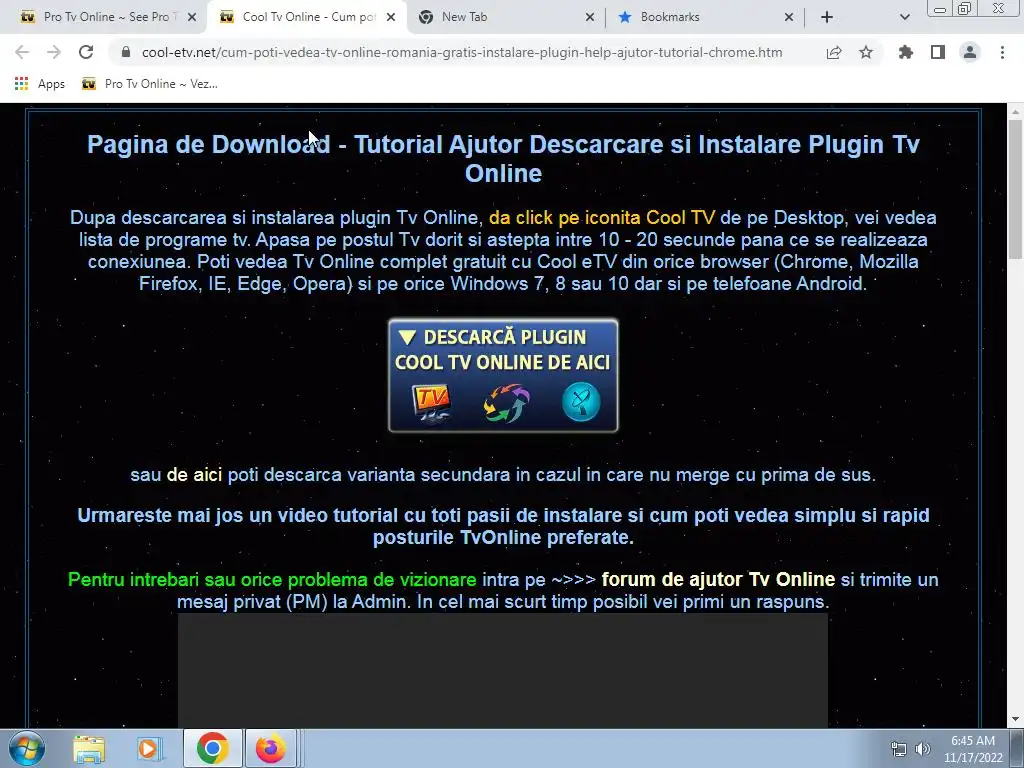Open the 'de aici' secondary download link
1024x768 pixels.
click(194, 475)
